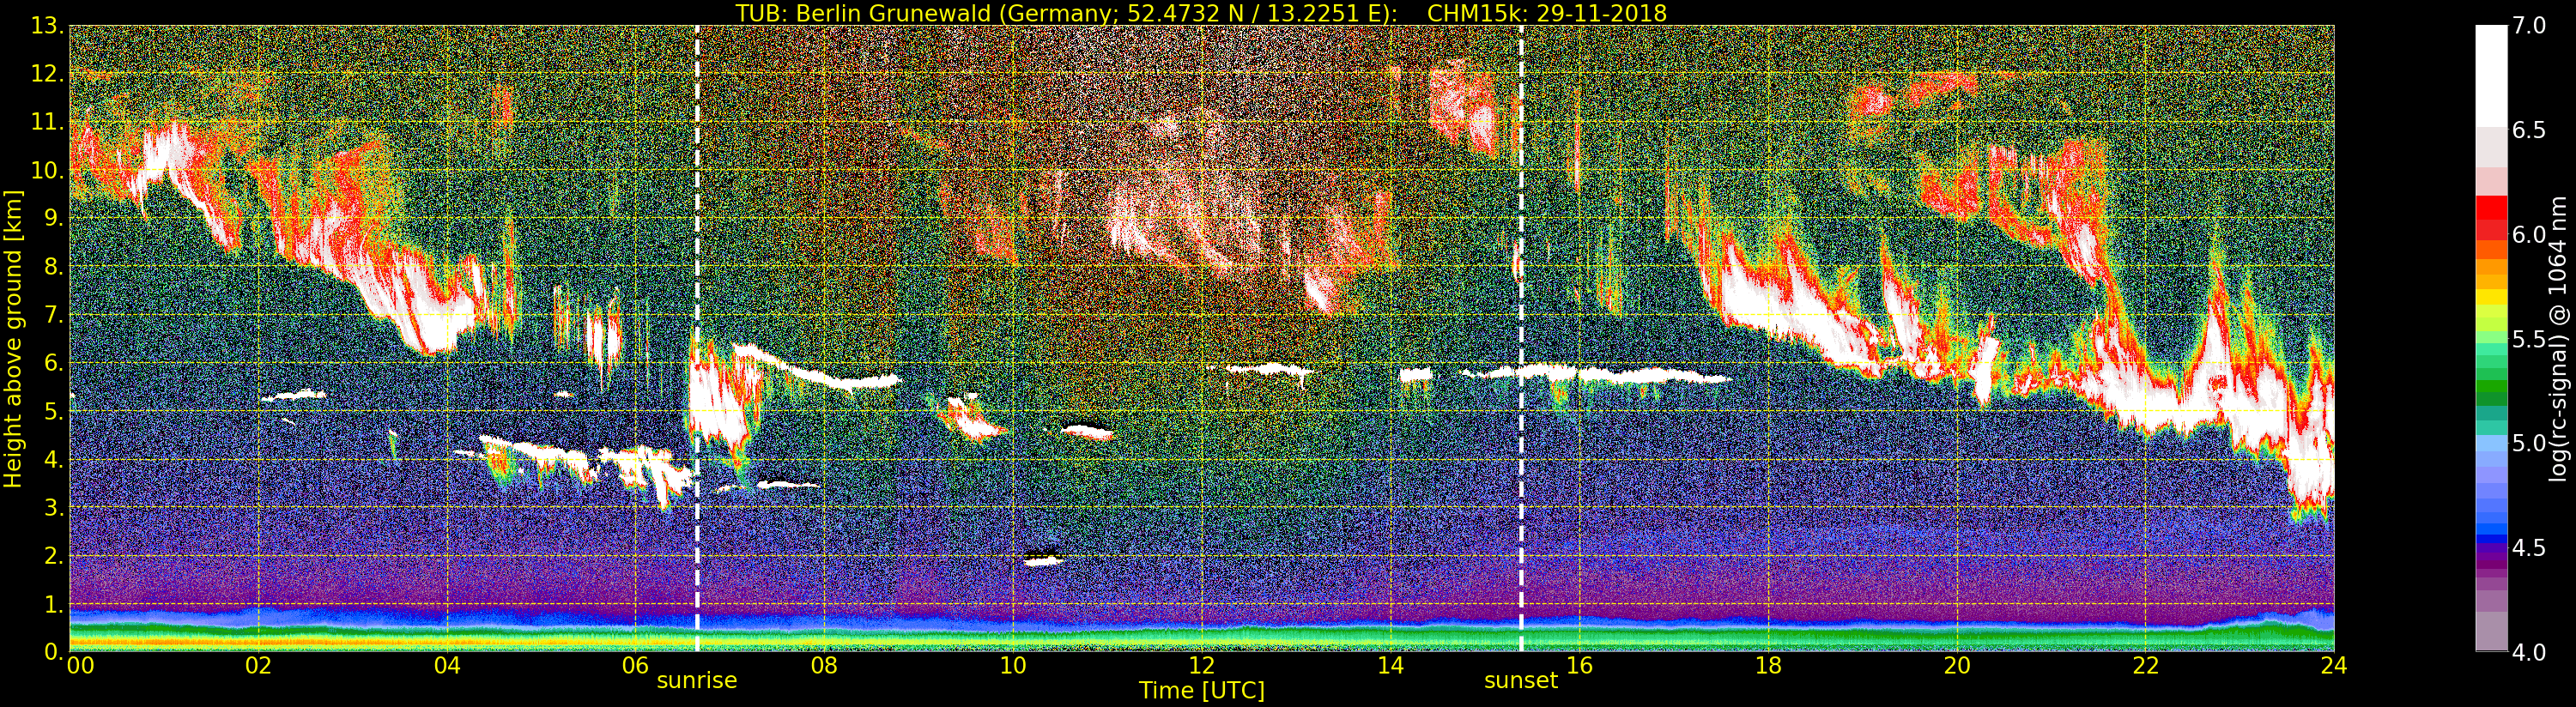Click the height axis tick '8.'

pyautogui.click(x=54, y=267)
